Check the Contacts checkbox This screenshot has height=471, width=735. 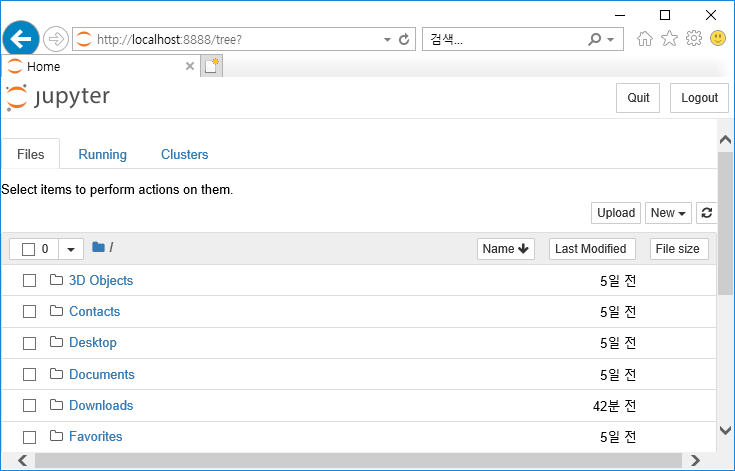pyautogui.click(x=30, y=312)
